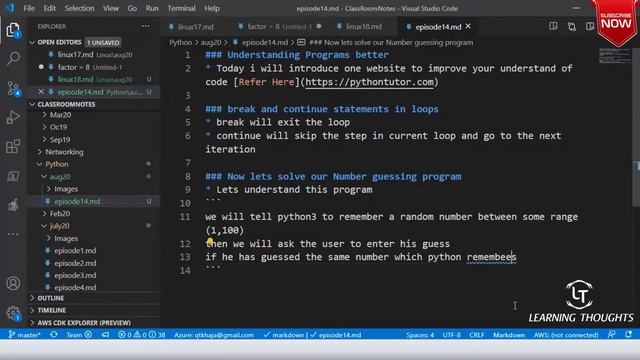Open Explorer more actions ellipsis
Screen dimensions: 640x360
[x=146, y=26]
